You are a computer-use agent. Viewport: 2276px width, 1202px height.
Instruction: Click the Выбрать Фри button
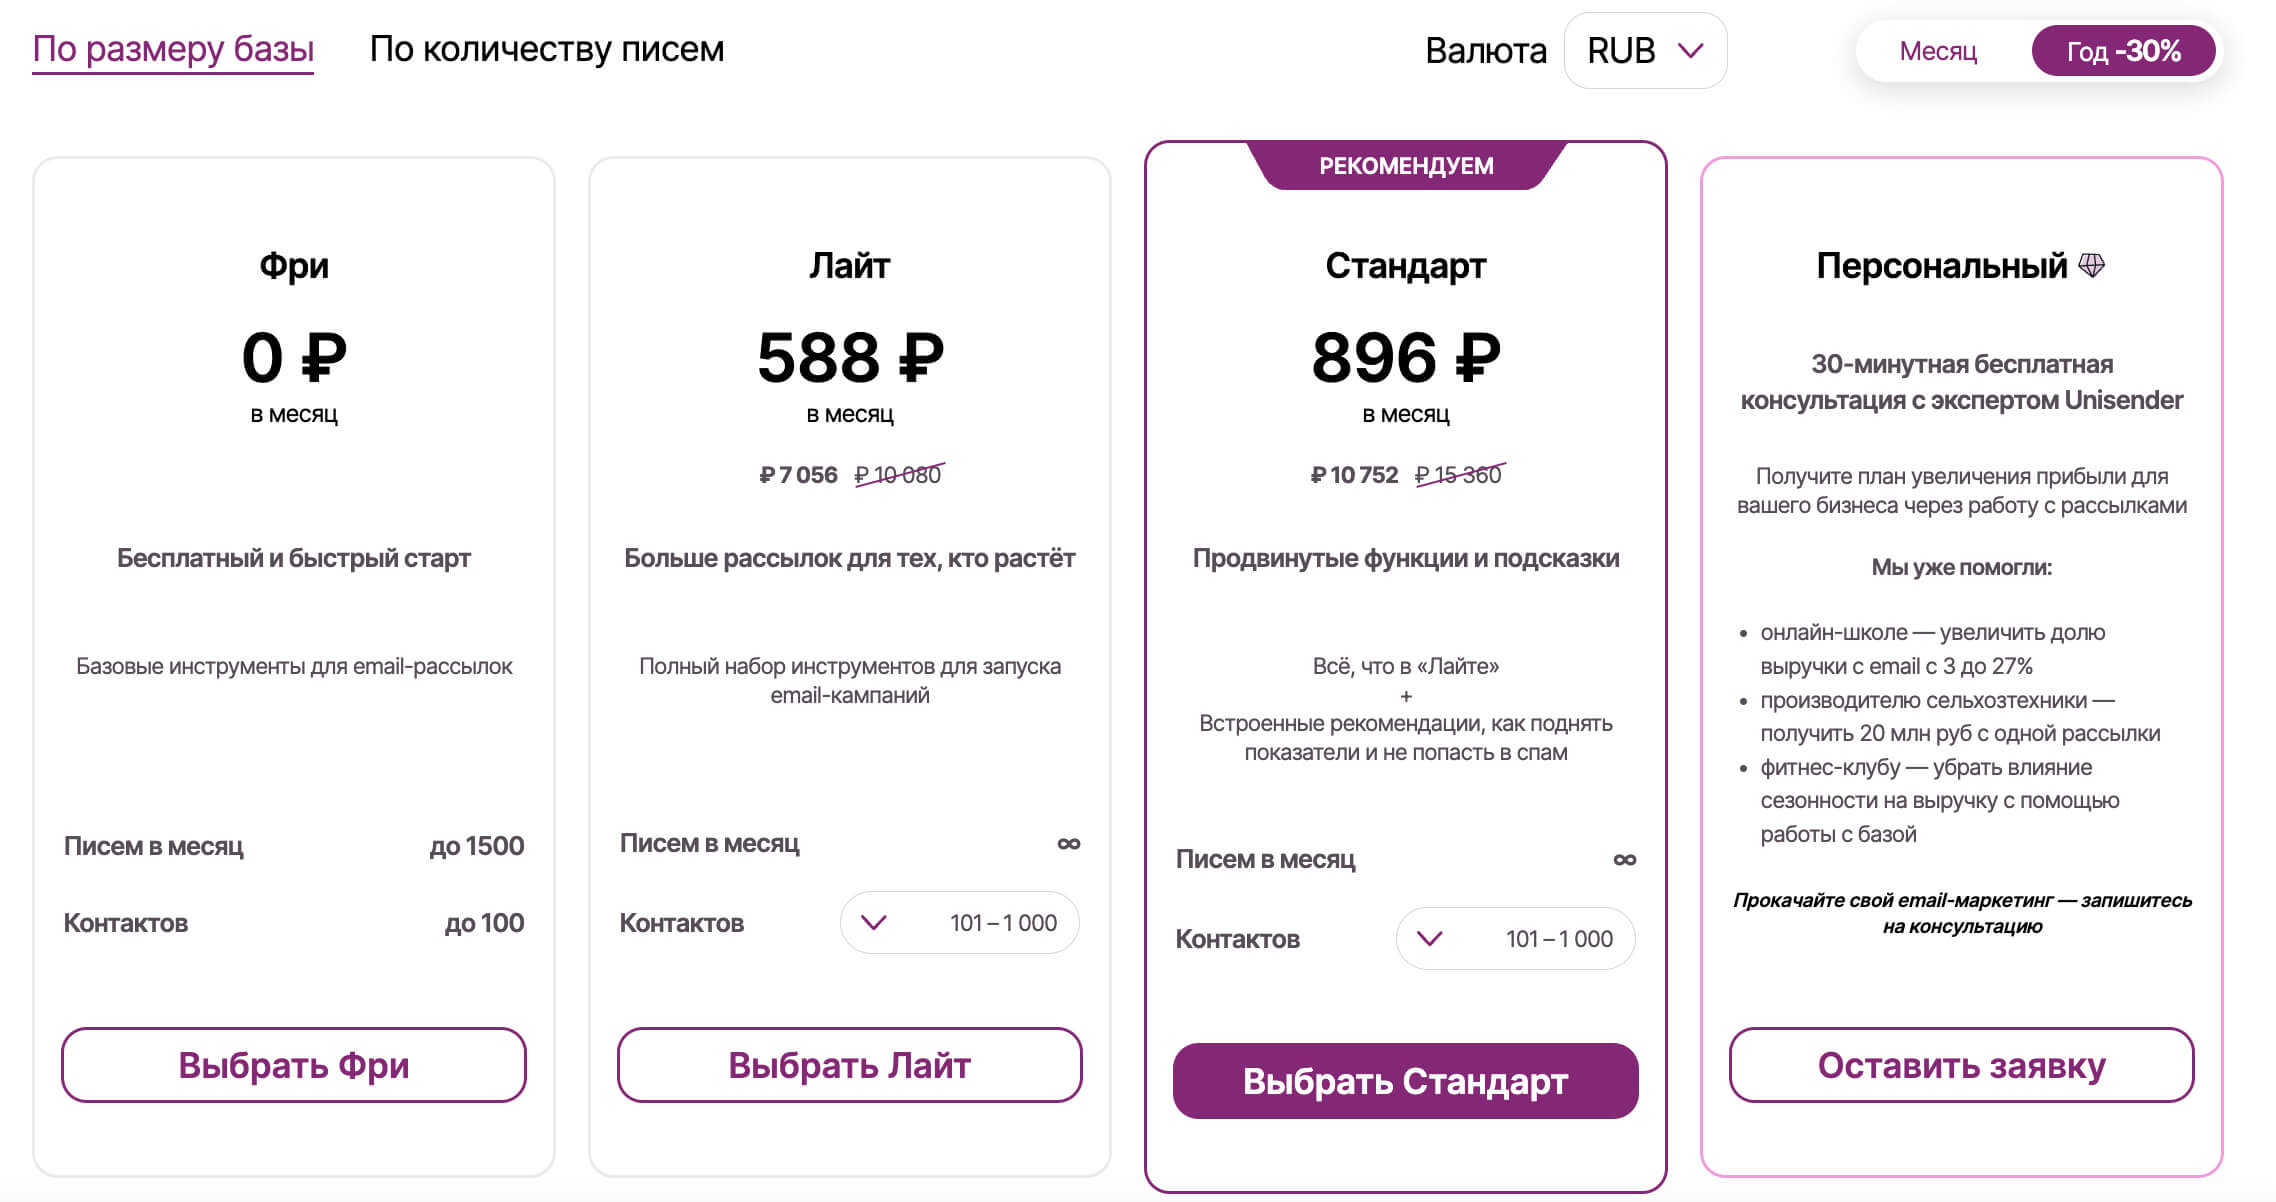pos(294,1065)
